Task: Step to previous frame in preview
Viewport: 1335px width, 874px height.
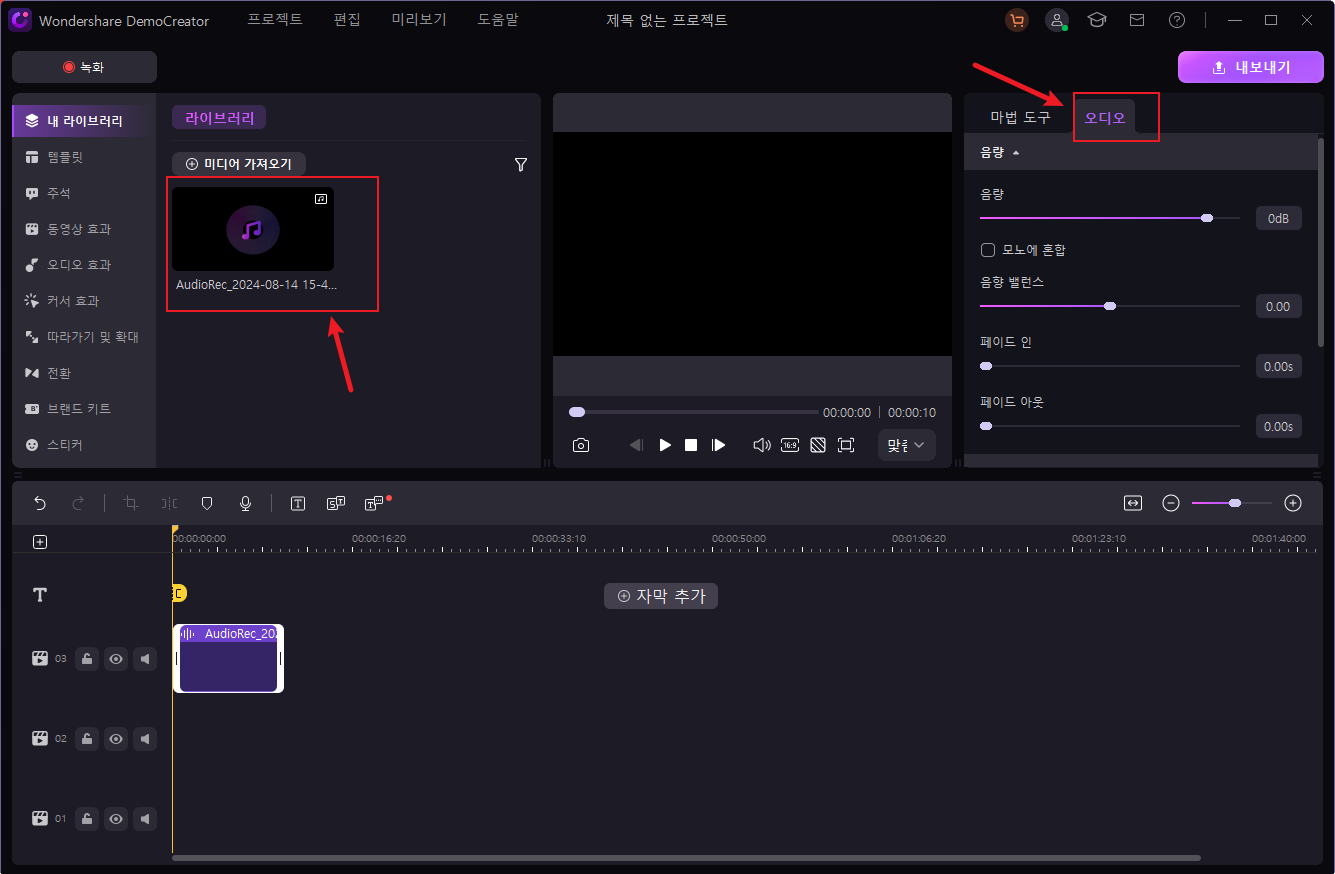Action: [x=636, y=445]
